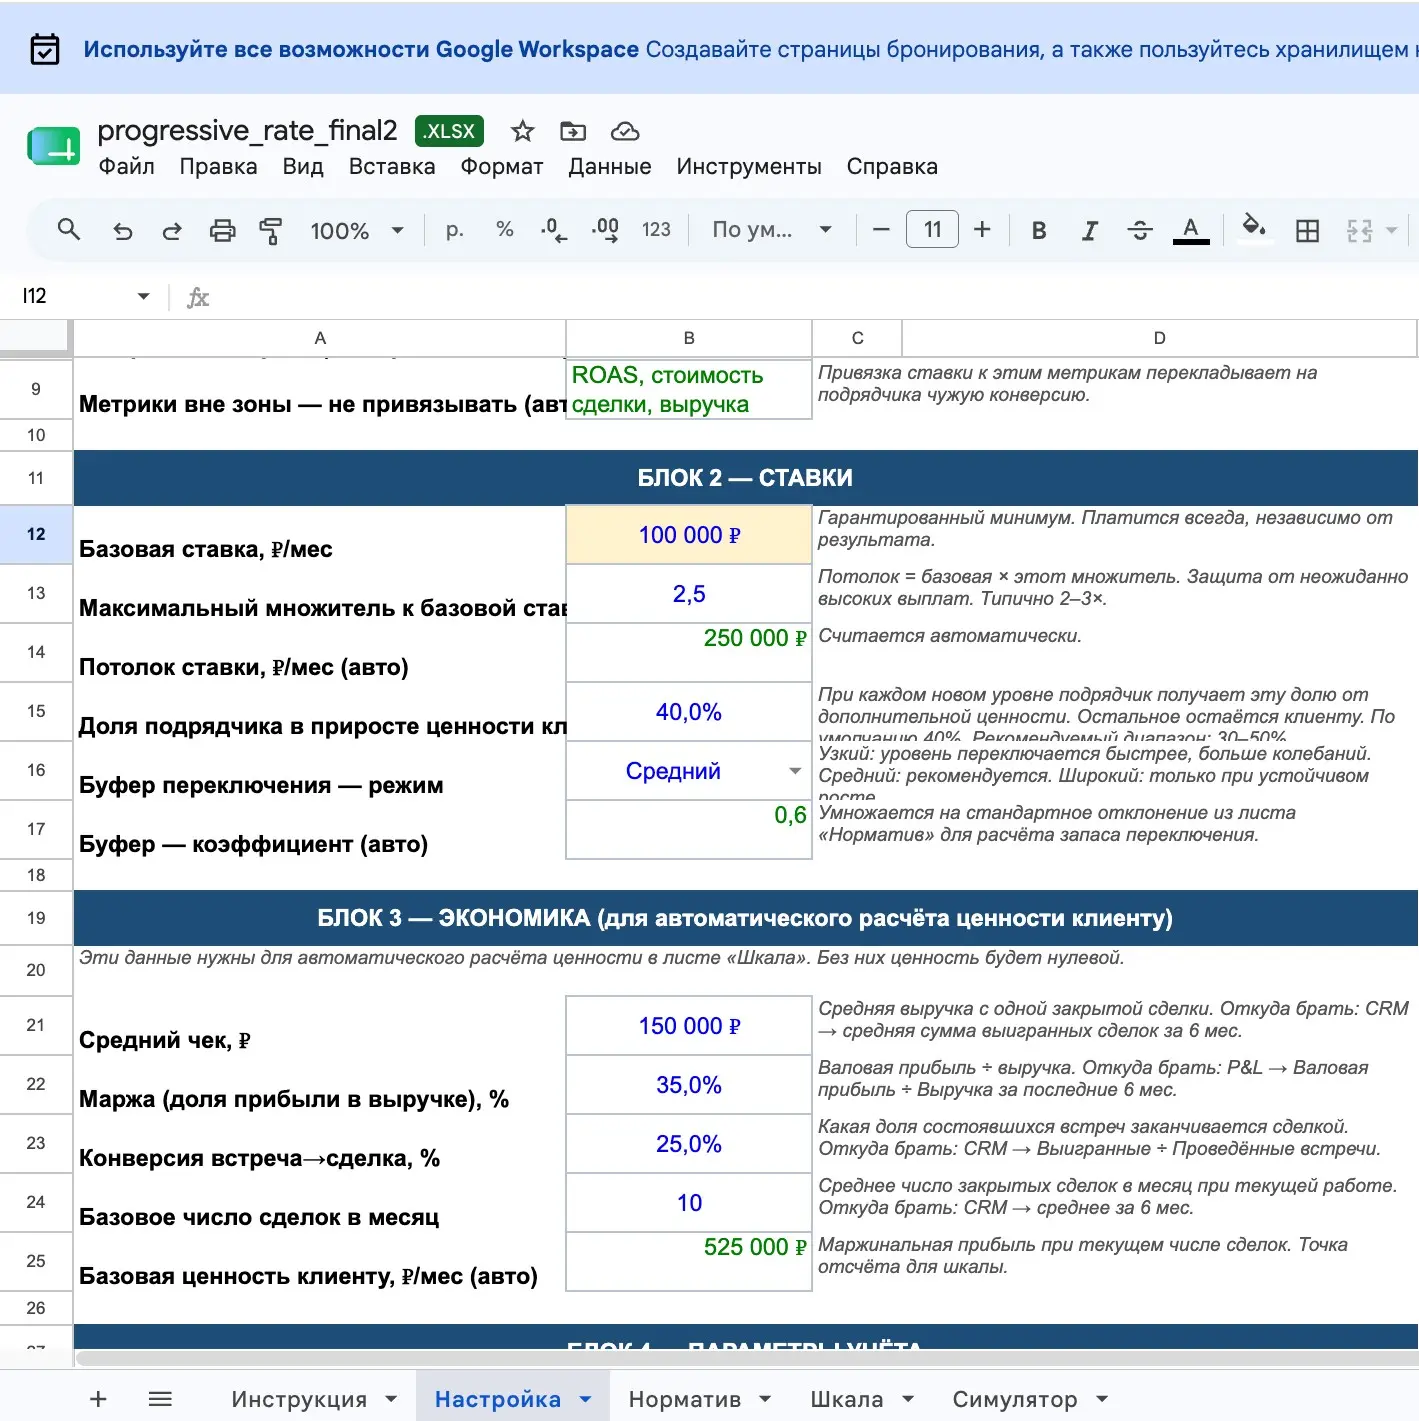The image size is (1419, 1421).
Task: Toggle strikethrough formatting
Action: tap(1140, 231)
